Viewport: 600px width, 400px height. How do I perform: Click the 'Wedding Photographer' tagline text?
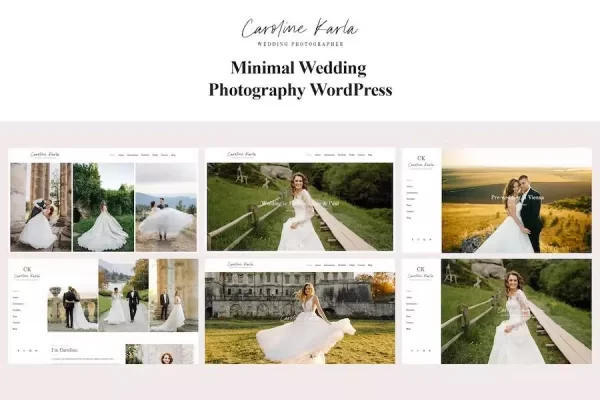coord(300,44)
